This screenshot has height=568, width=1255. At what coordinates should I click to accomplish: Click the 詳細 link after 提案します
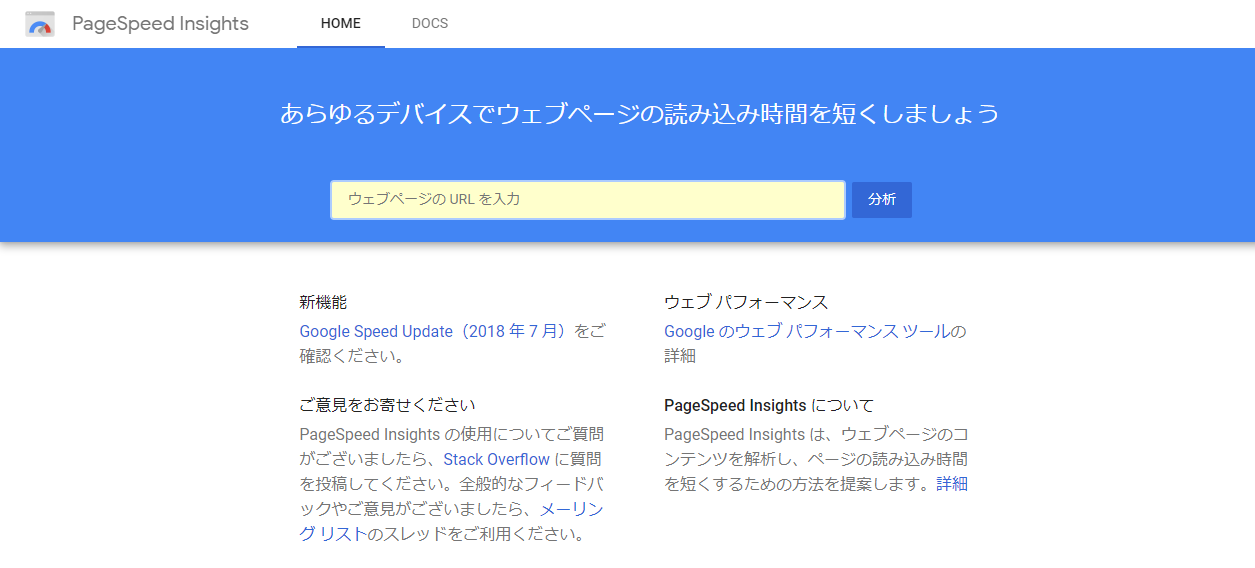point(952,484)
